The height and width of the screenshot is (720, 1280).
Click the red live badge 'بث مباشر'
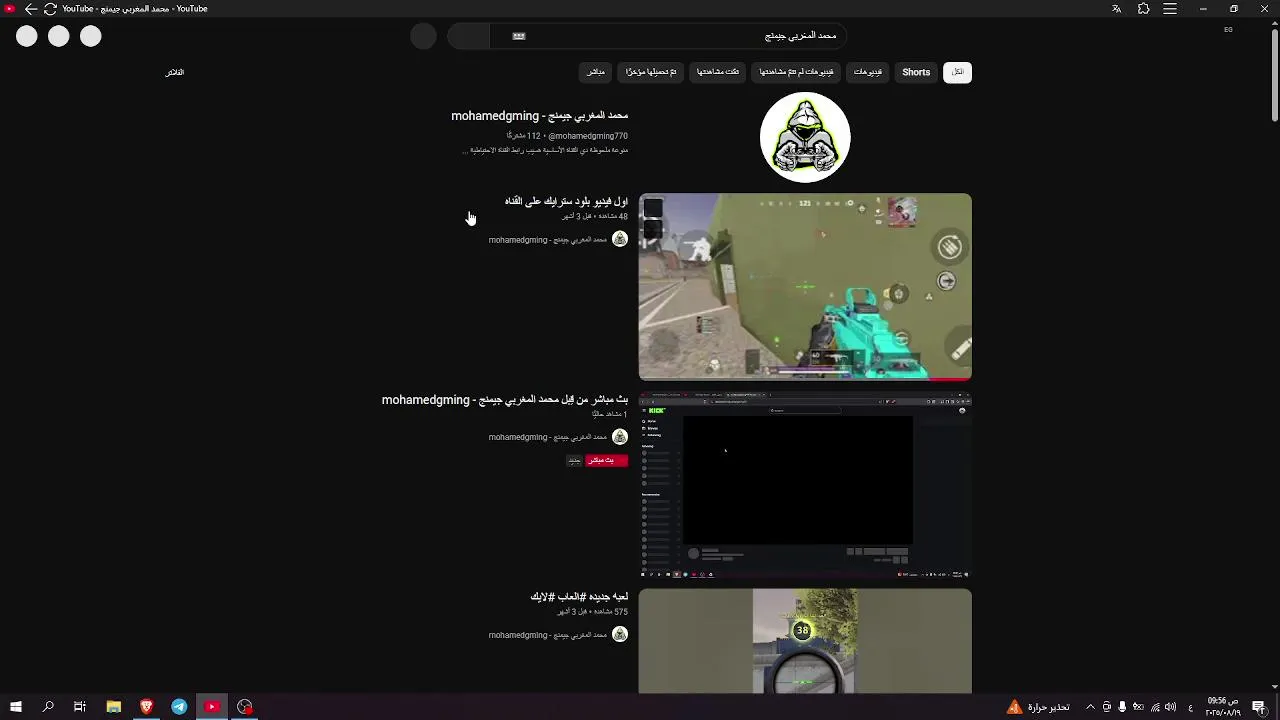point(607,460)
